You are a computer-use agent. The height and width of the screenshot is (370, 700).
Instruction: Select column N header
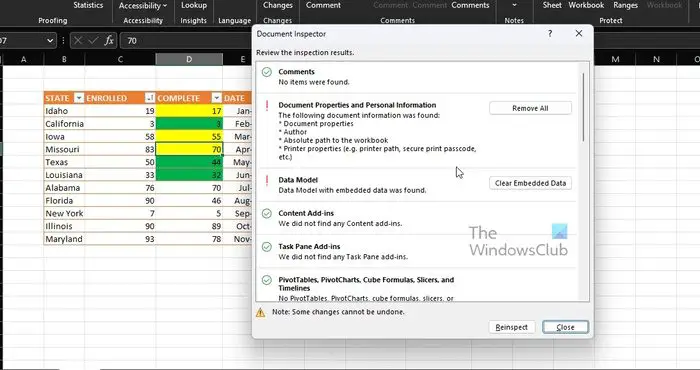pos(656,59)
